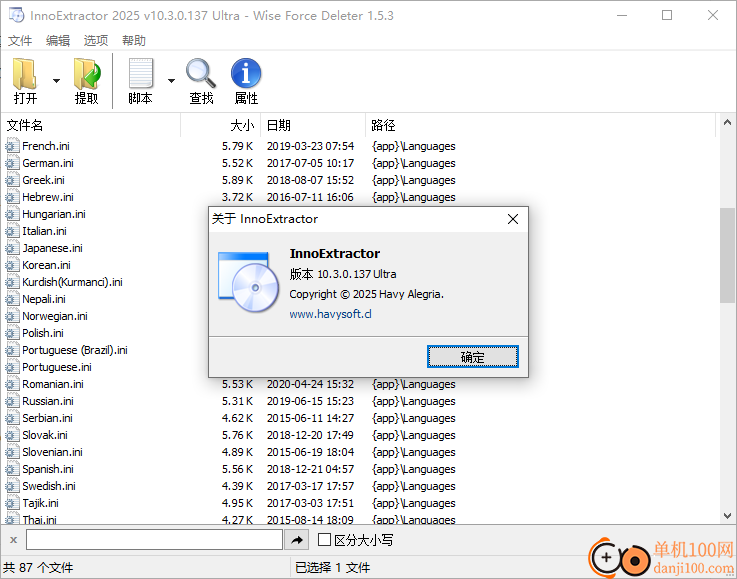737x579 pixels.
Task: Open the 脚本 script toolbar icon
Action: coord(141,81)
